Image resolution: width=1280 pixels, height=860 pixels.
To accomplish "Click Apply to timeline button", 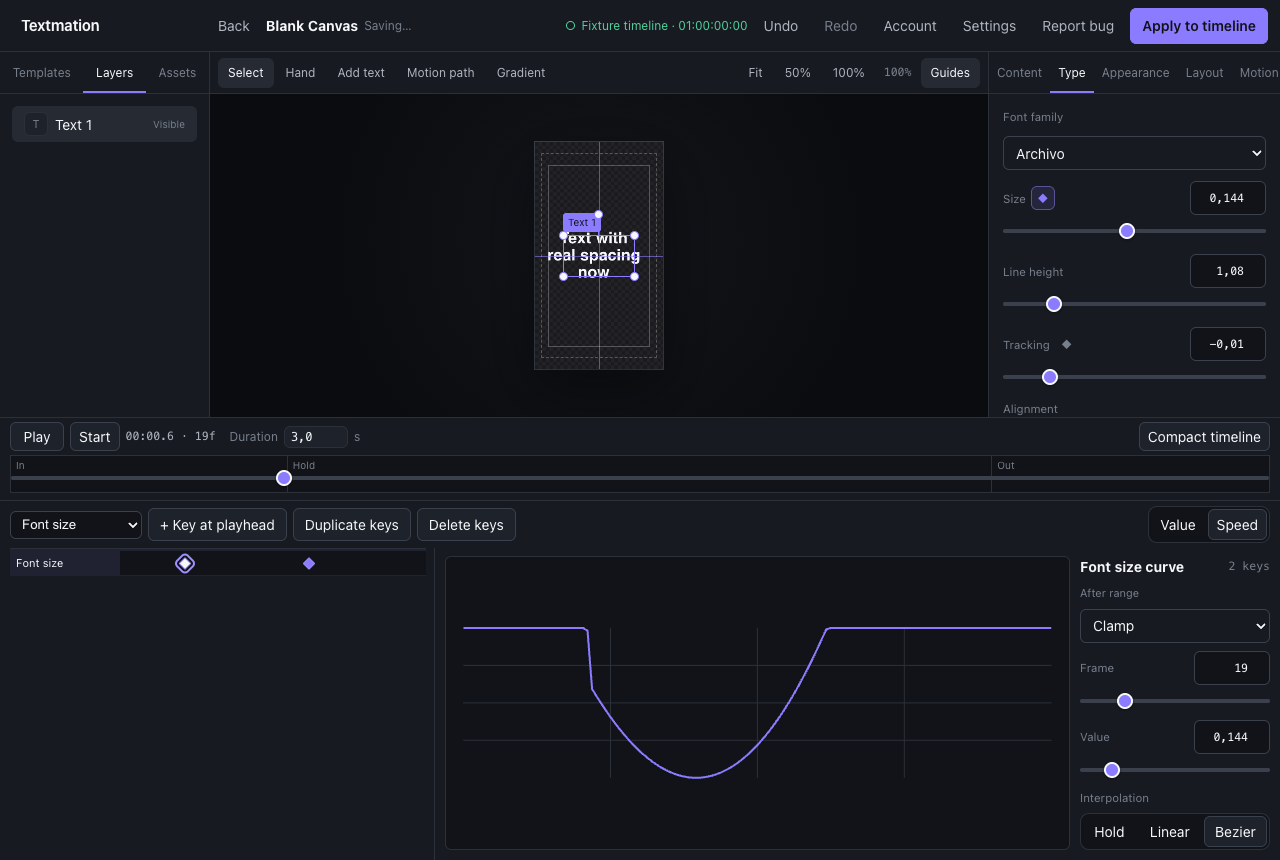I will click(x=1199, y=26).
